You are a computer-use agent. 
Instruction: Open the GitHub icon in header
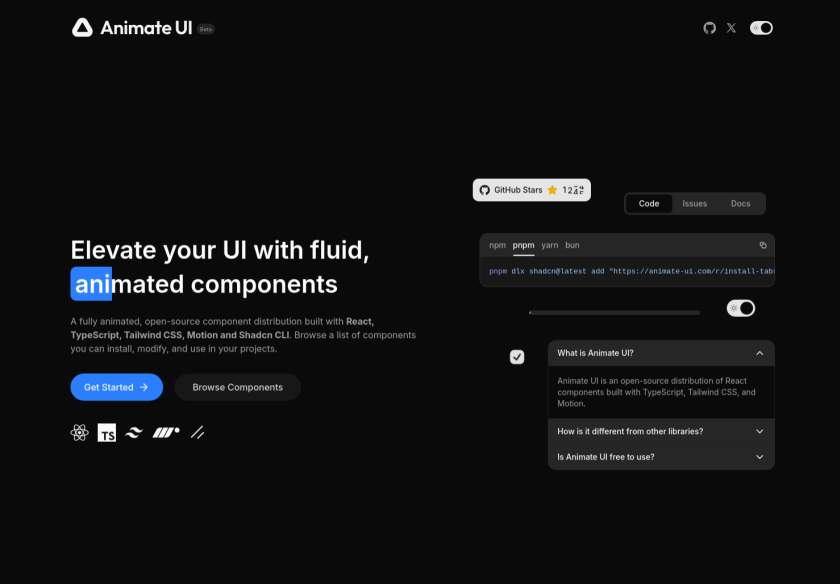[x=709, y=28]
